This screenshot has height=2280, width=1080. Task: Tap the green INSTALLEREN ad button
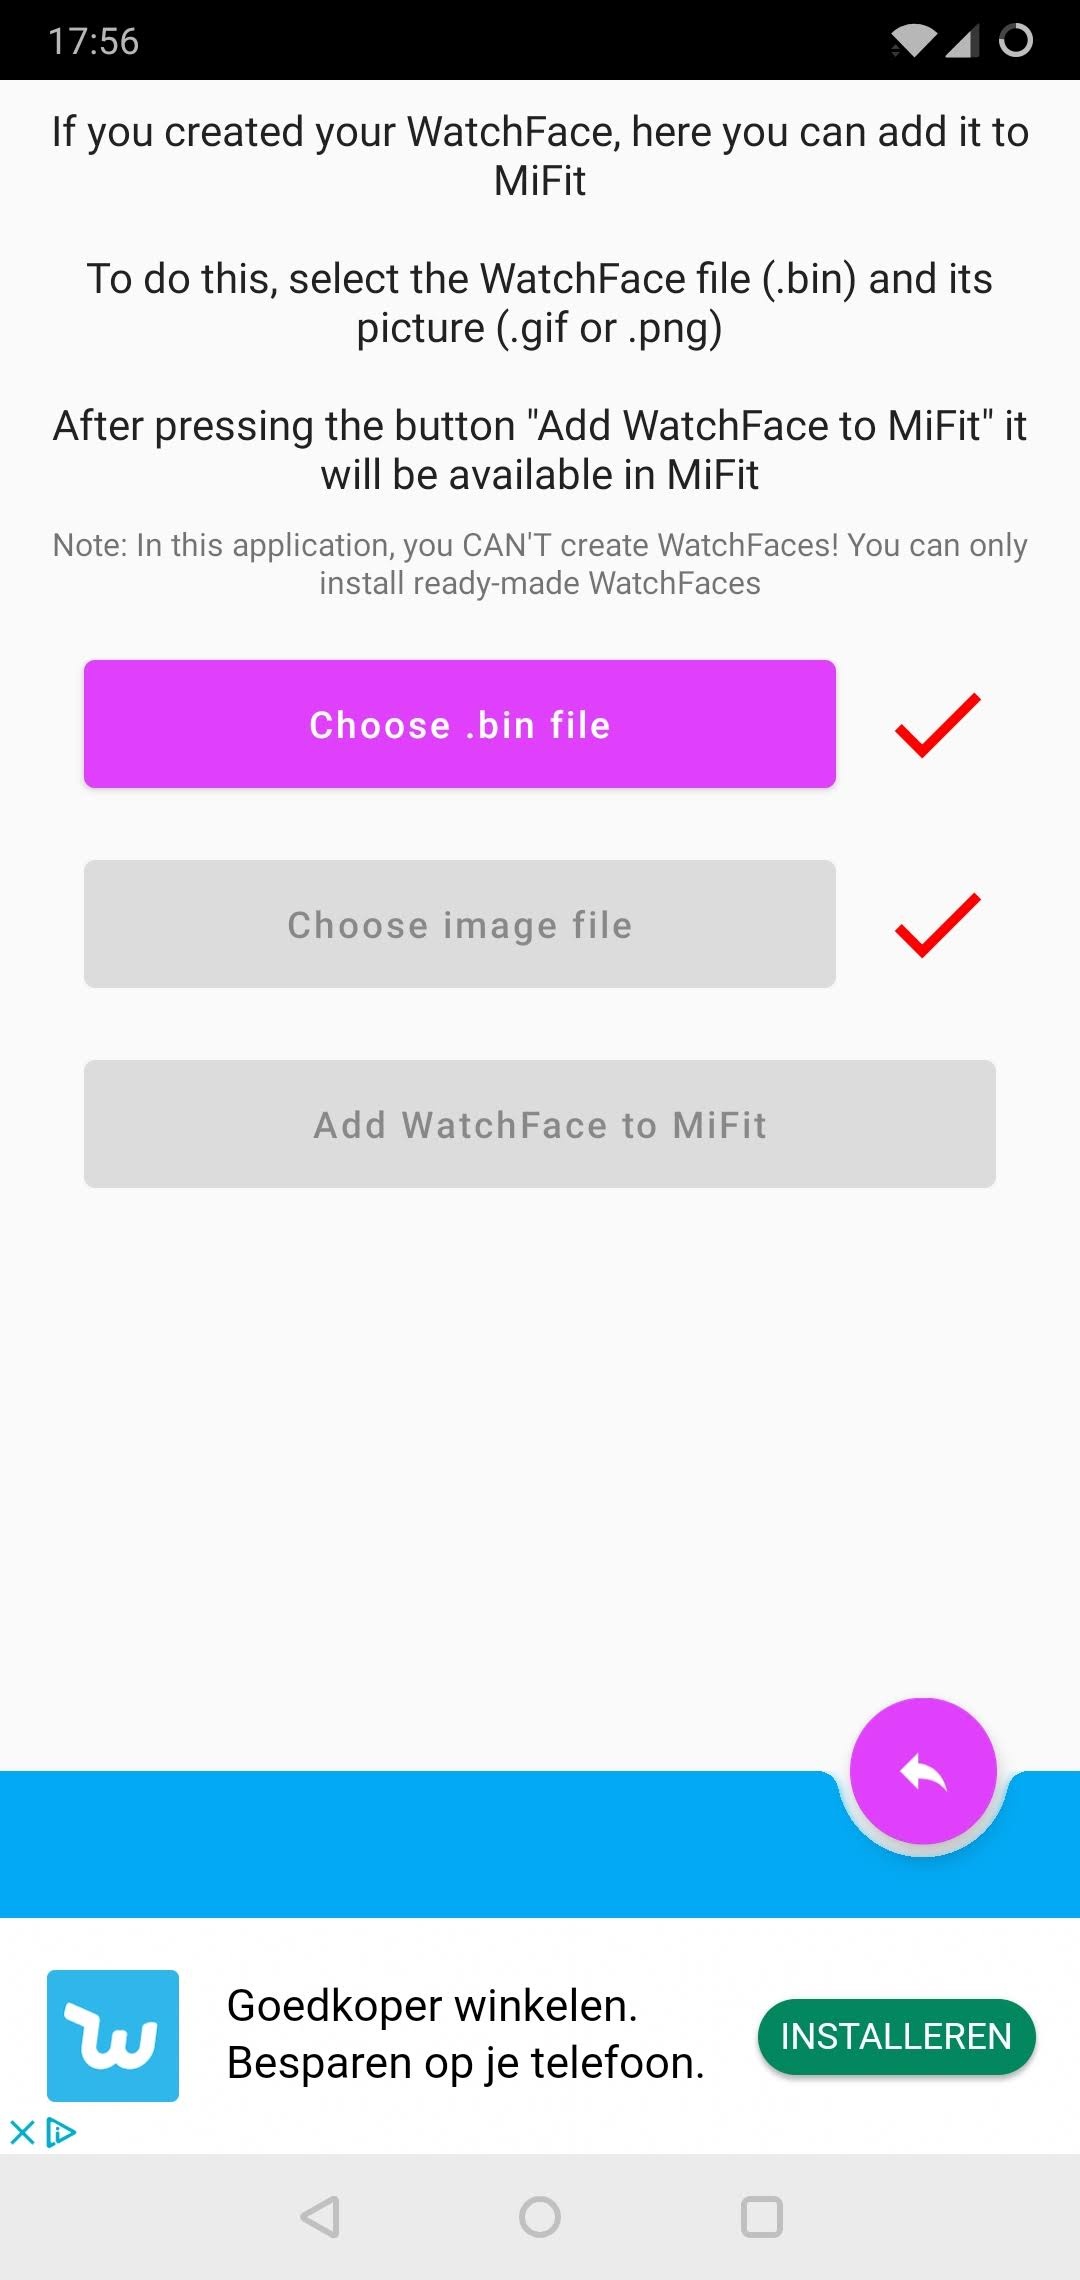[x=896, y=2036]
